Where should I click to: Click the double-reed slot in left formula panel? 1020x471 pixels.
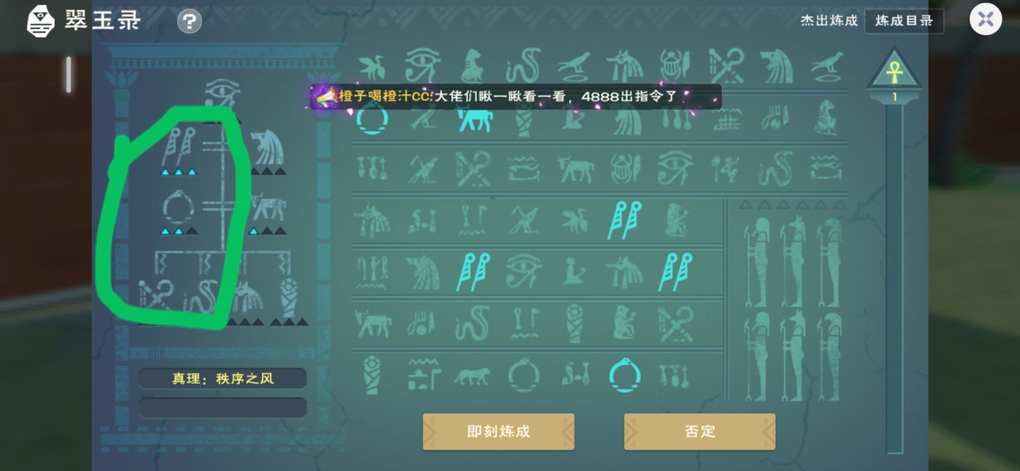178,150
